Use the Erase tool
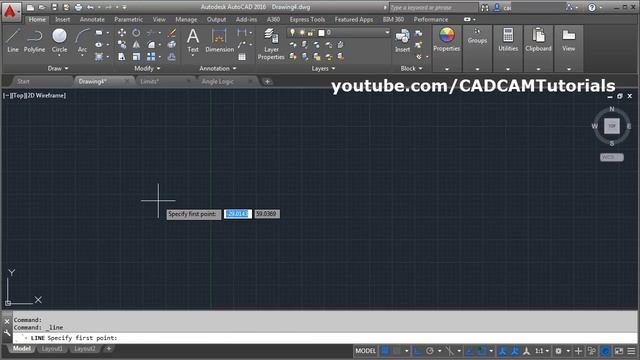This screenshot has height=360, width=640. pyautogui.click(x=172, y=33)
